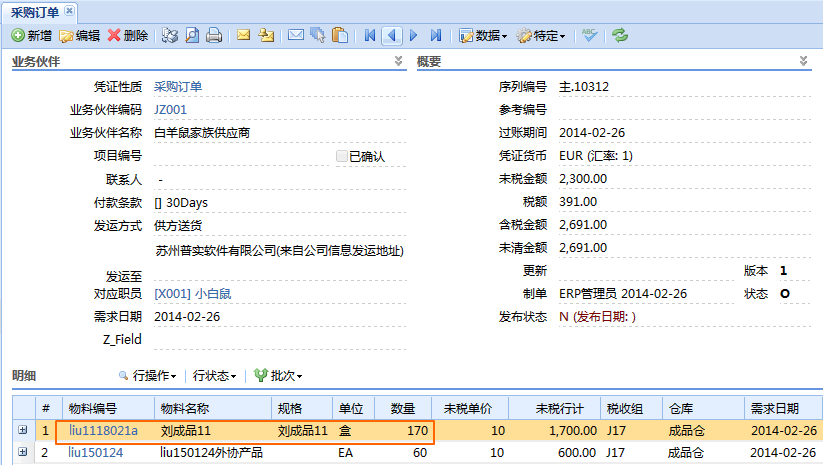
Task: Click the printer icon in toolbar
Action: (213, 35)
